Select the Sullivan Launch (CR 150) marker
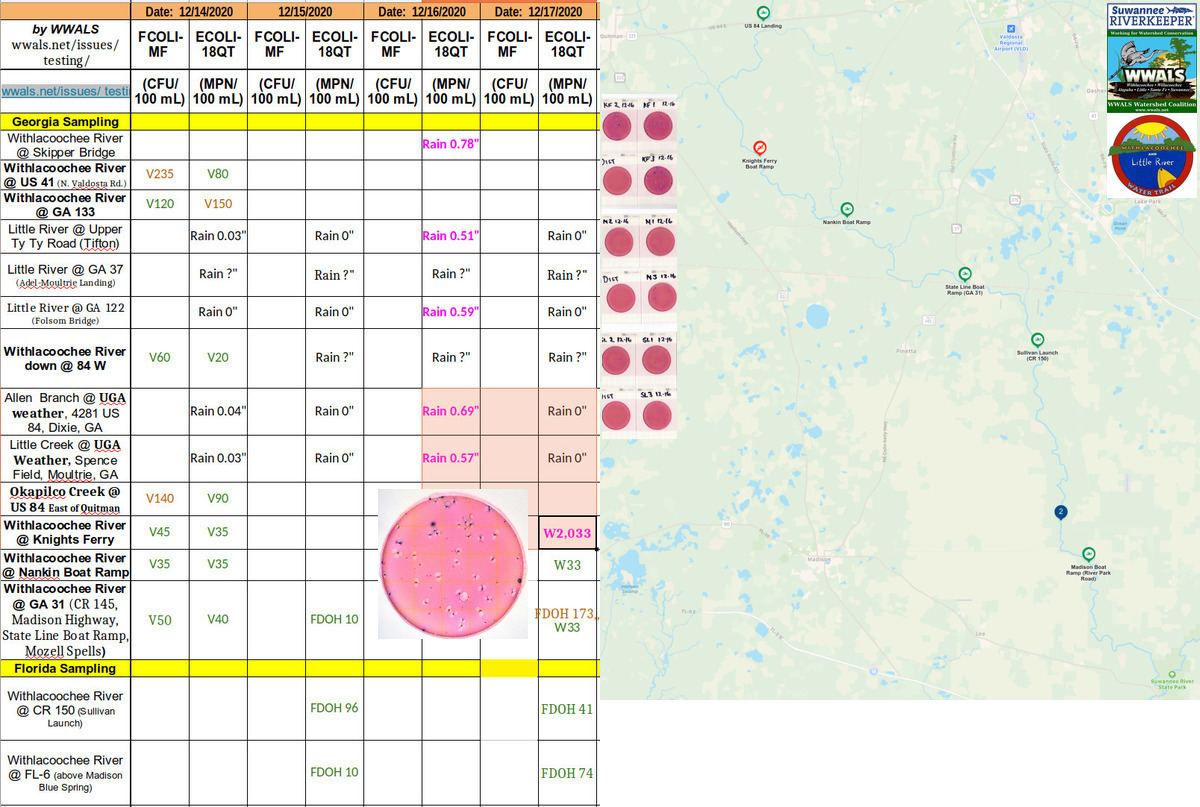Image resolution: width=1200 pixels, height=807 pixels. pyautogui.click(x=1037, y=339)
